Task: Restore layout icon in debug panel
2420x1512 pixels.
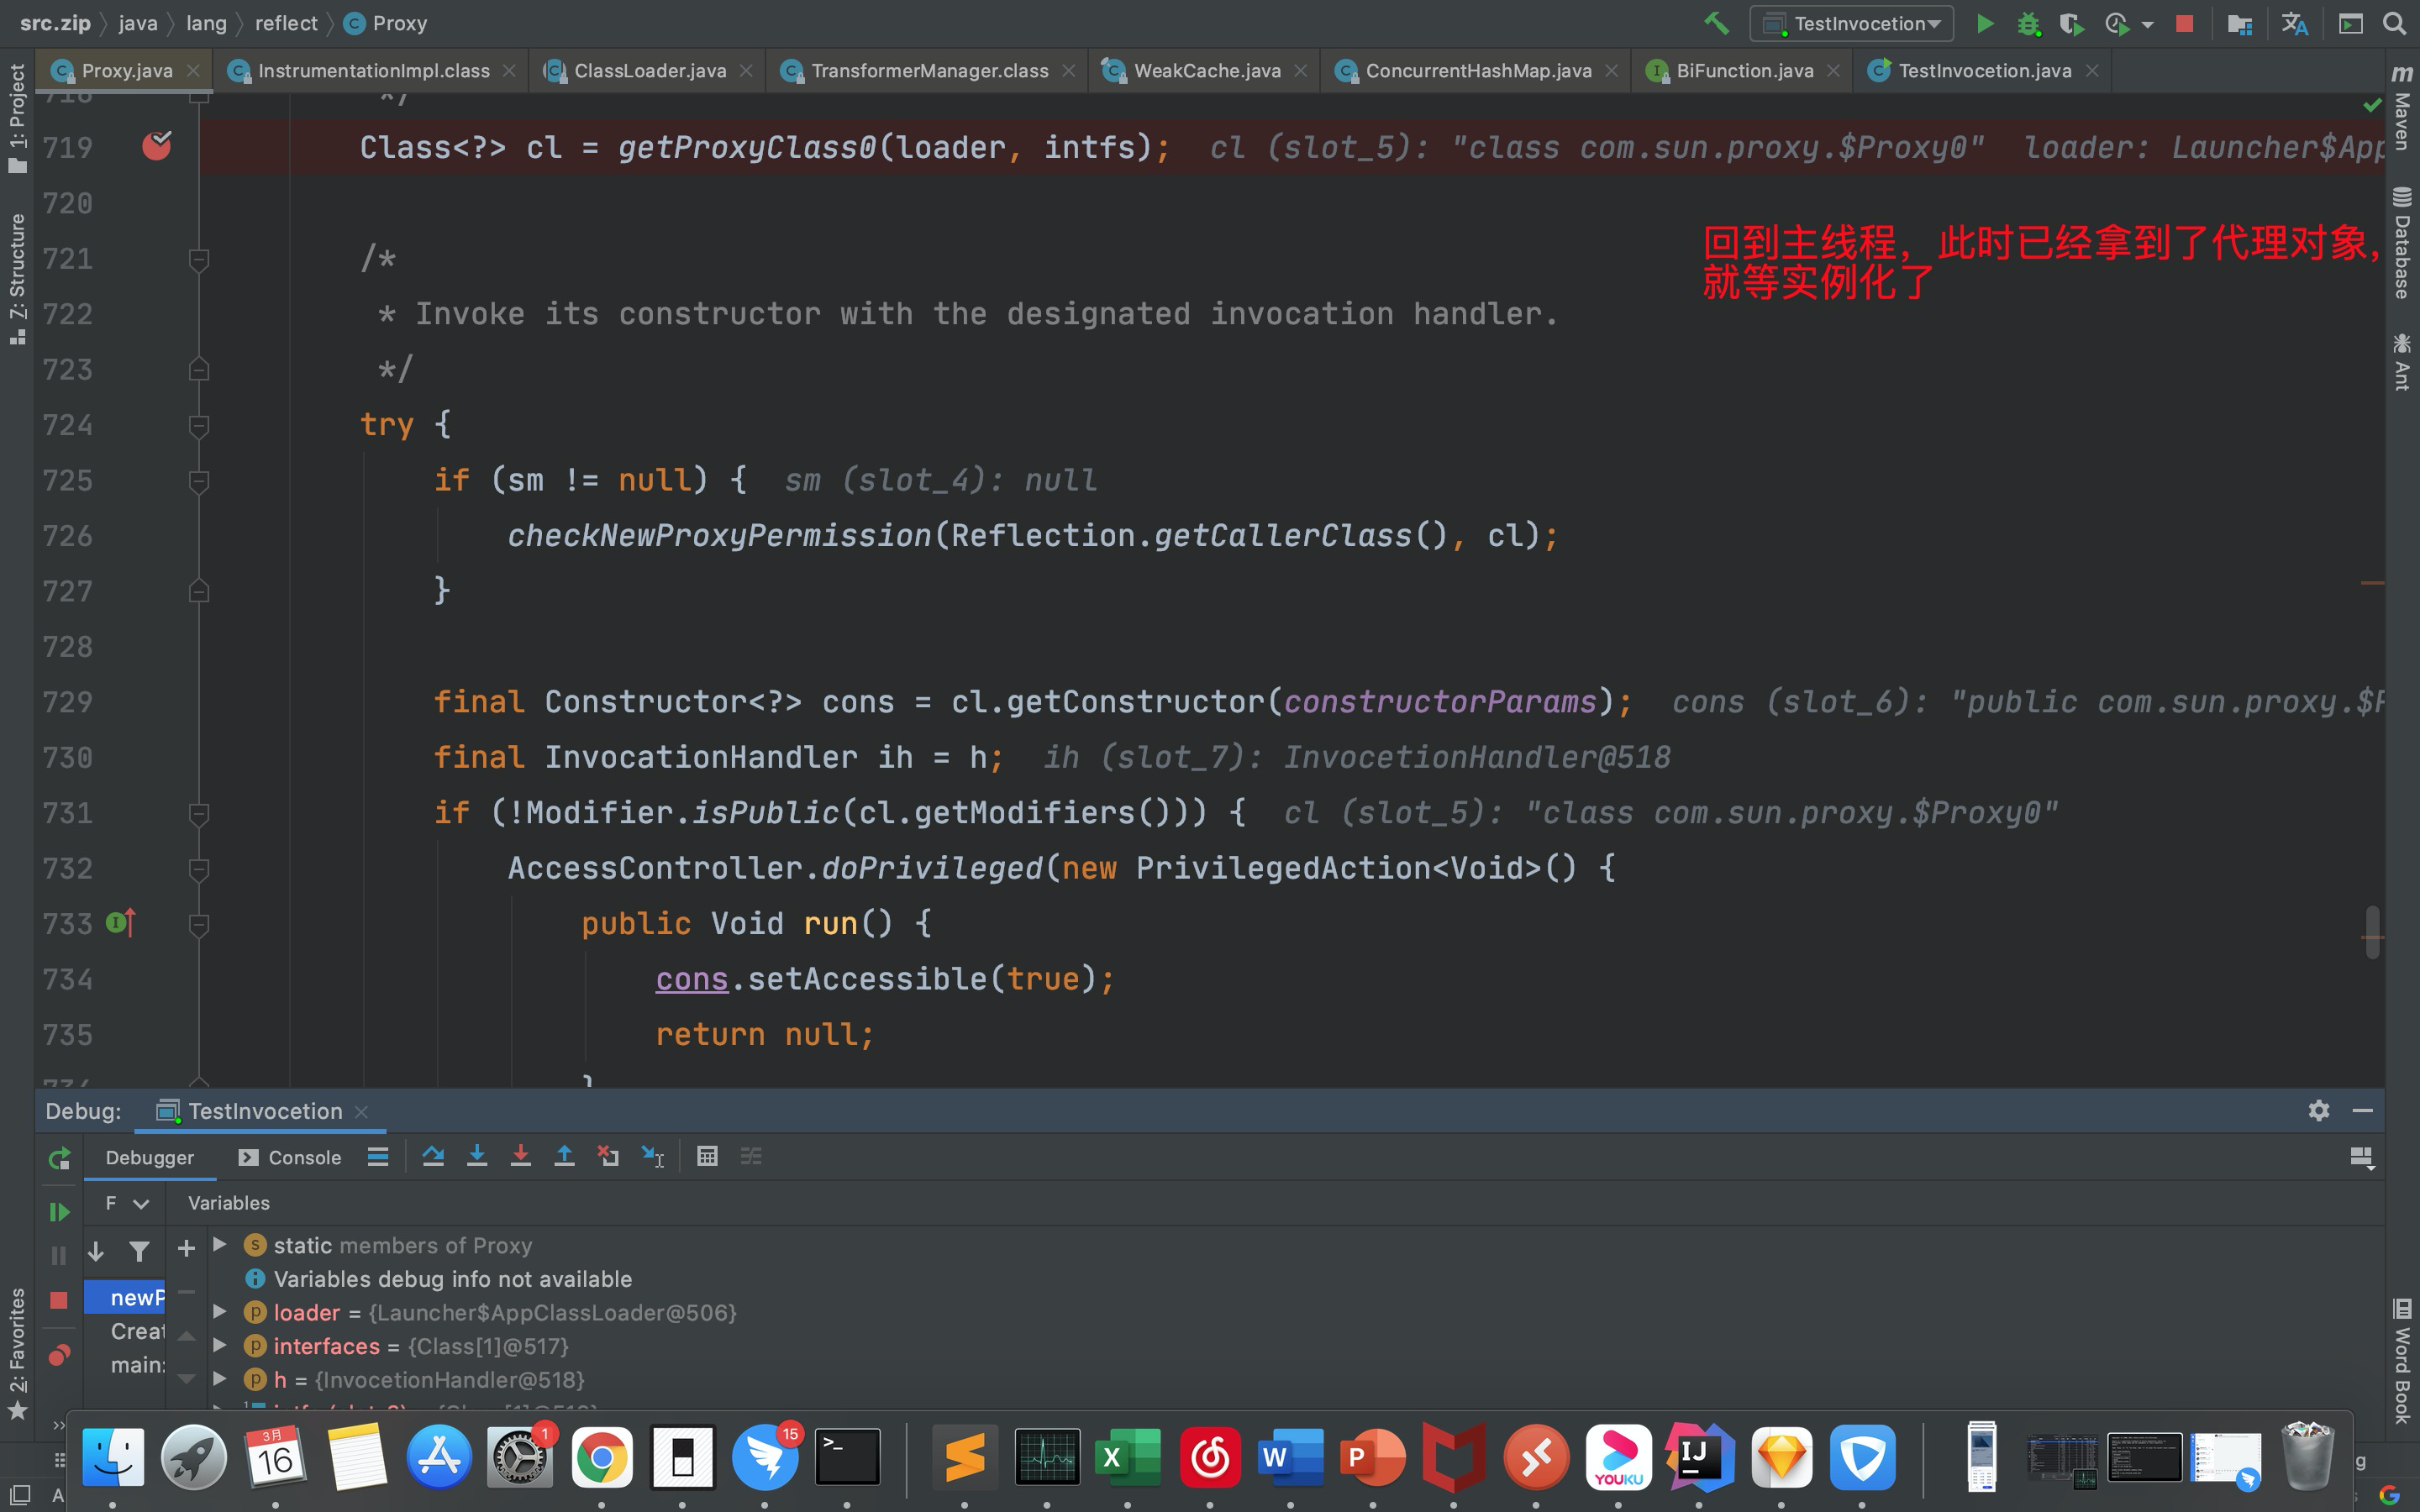Action: pyautogui.click(x=2361, y=1157)
